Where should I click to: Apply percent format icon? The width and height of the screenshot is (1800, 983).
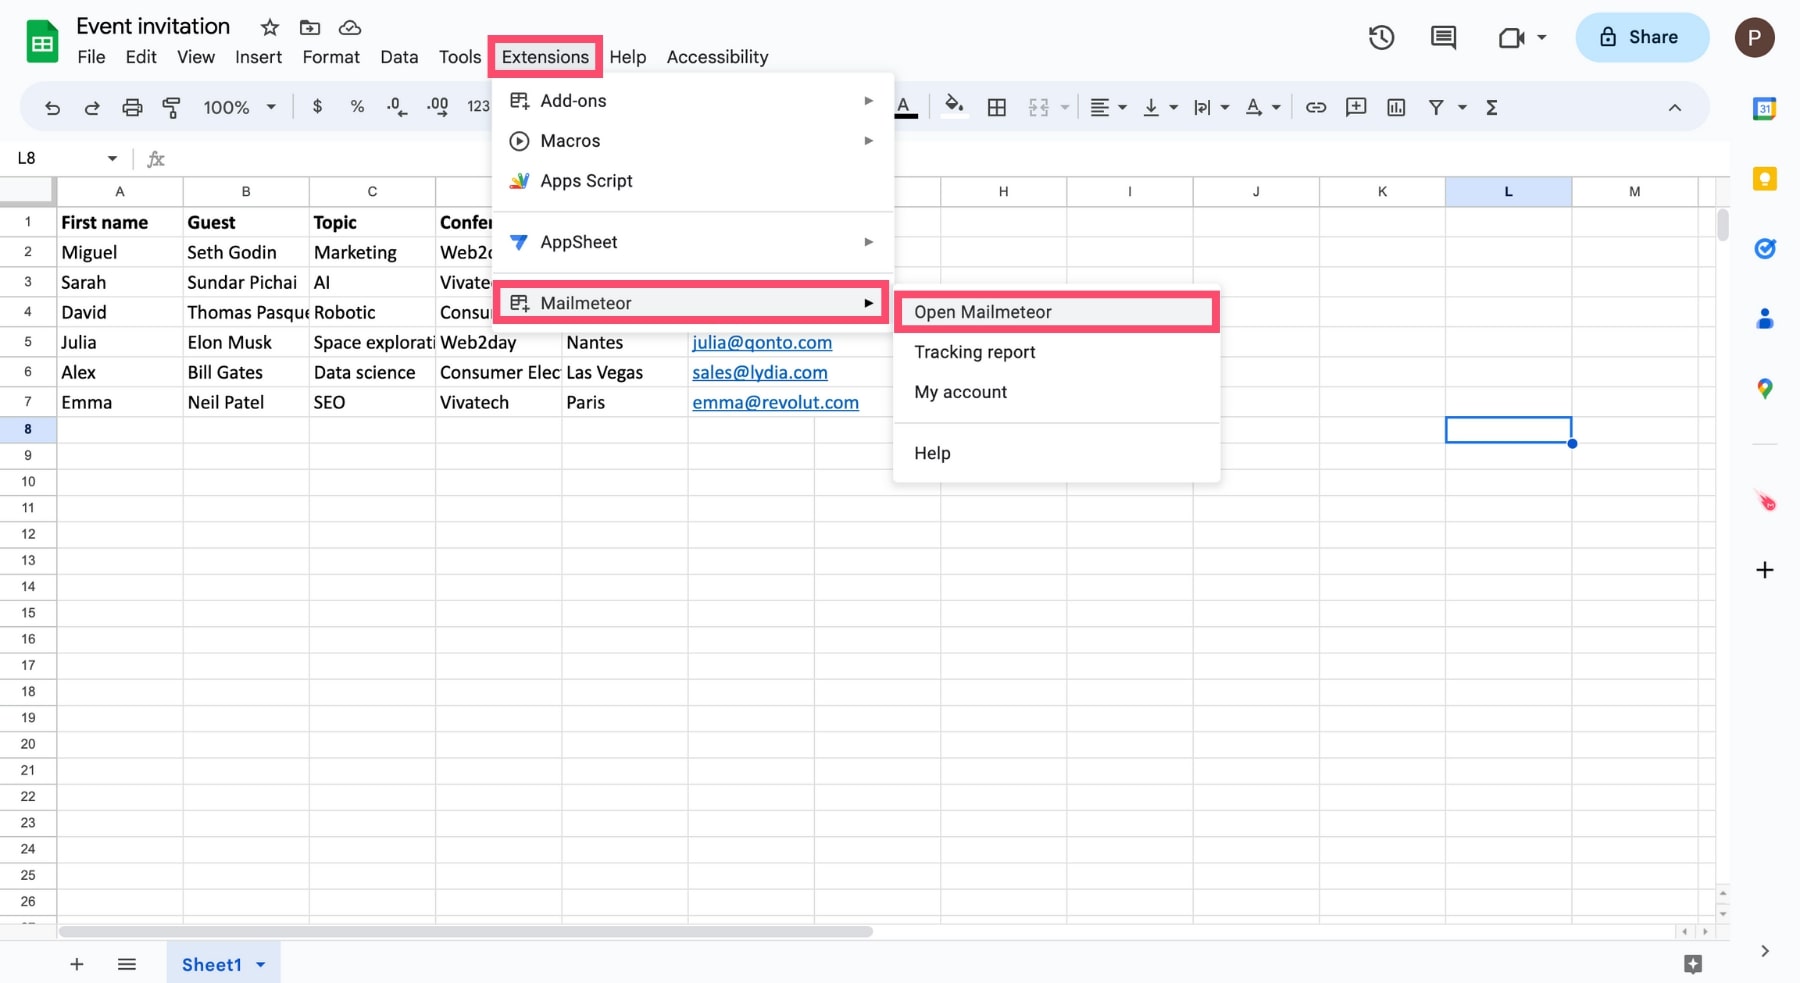(357, 107)
